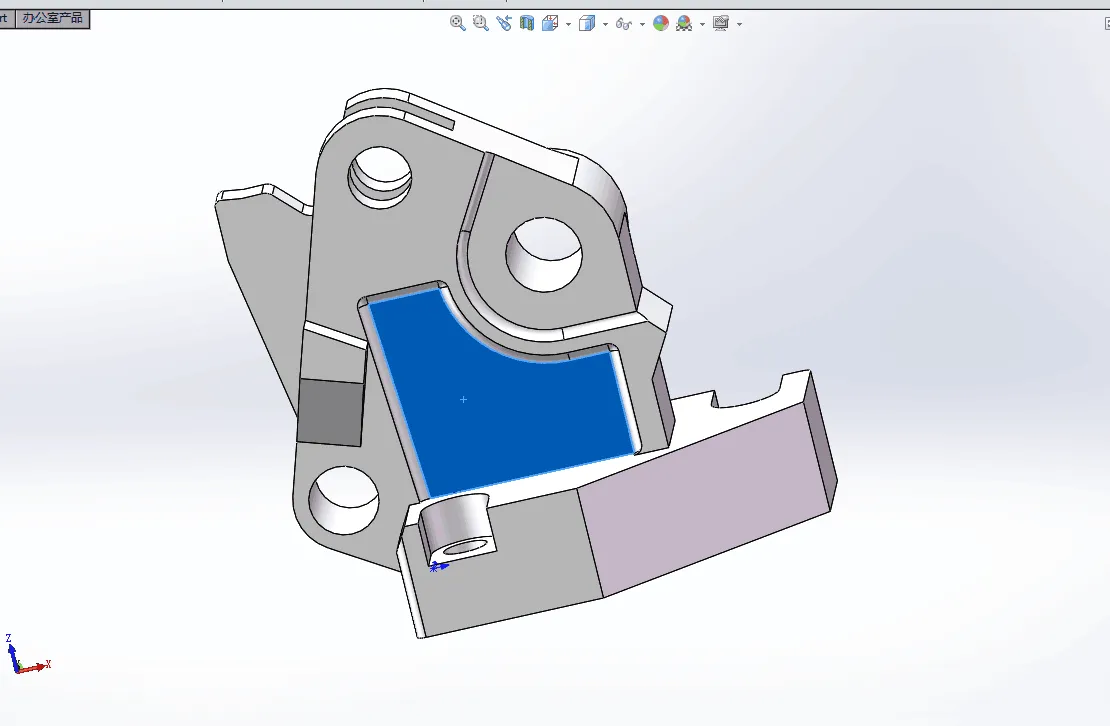
Task: Switch to the 办公室产品 tab
Action: 52,18
